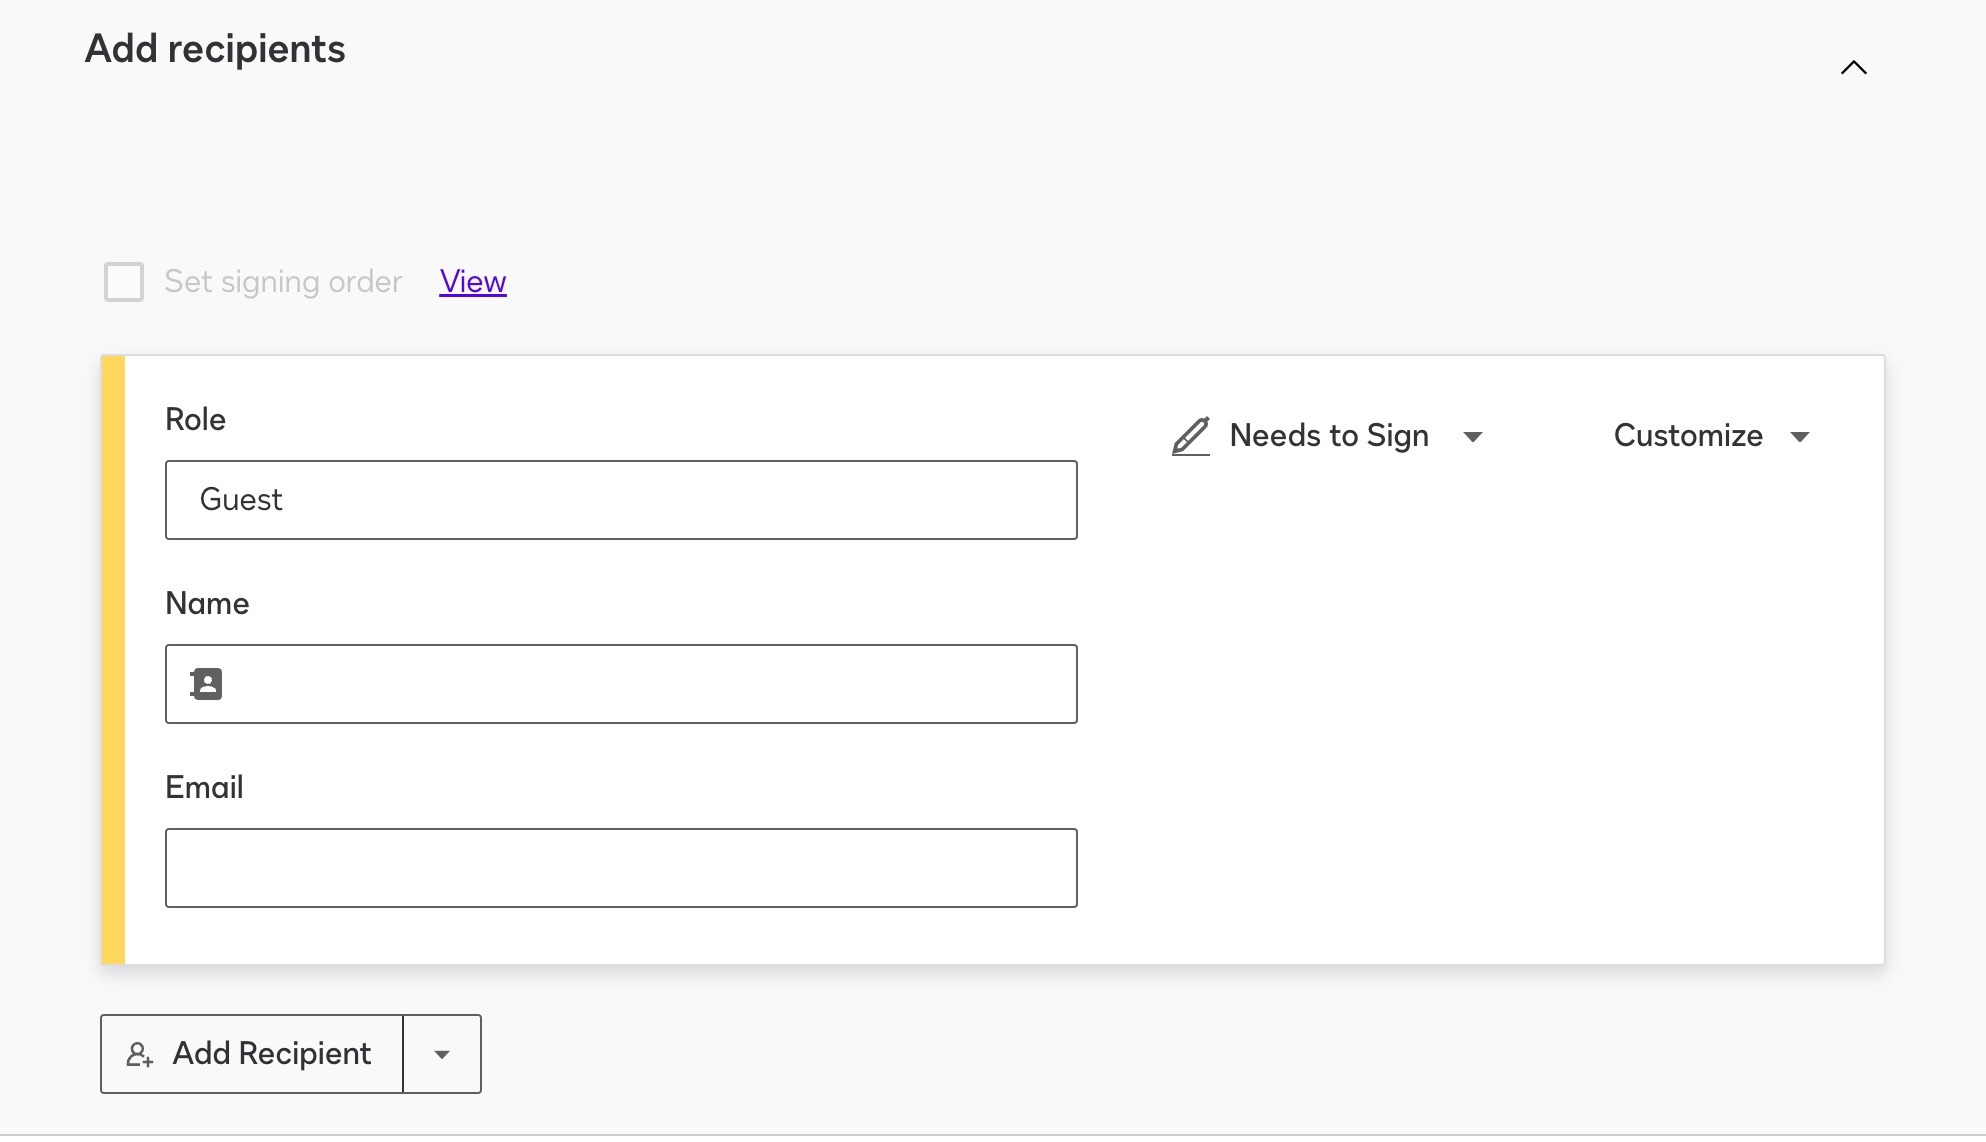This screenshot has width=1986, height=1142.
Task: Open the View signing order link
Action: coord(472,281)
